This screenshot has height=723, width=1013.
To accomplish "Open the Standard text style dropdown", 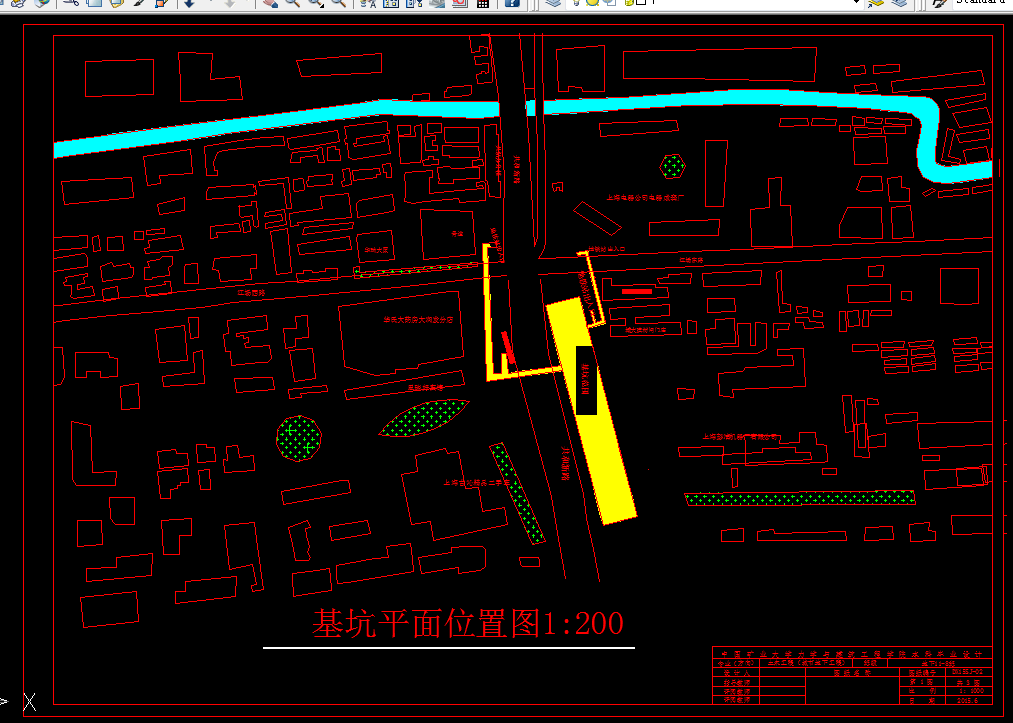I will click(982, 3).
